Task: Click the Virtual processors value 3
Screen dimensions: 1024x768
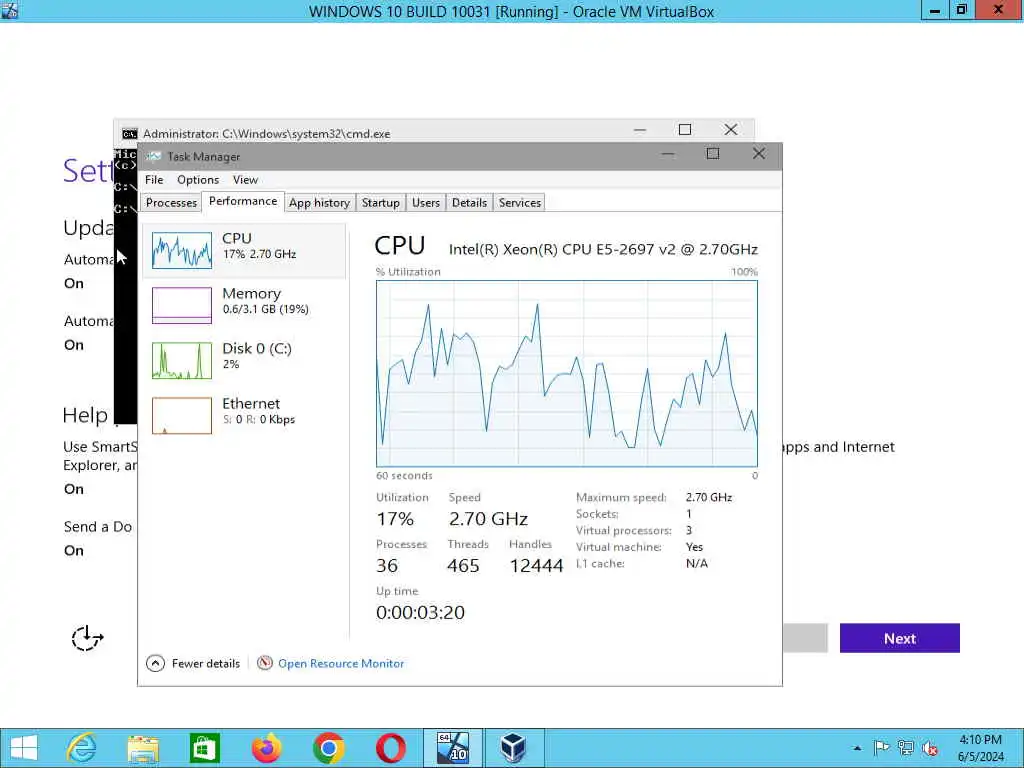Action: tap(689, 530)
